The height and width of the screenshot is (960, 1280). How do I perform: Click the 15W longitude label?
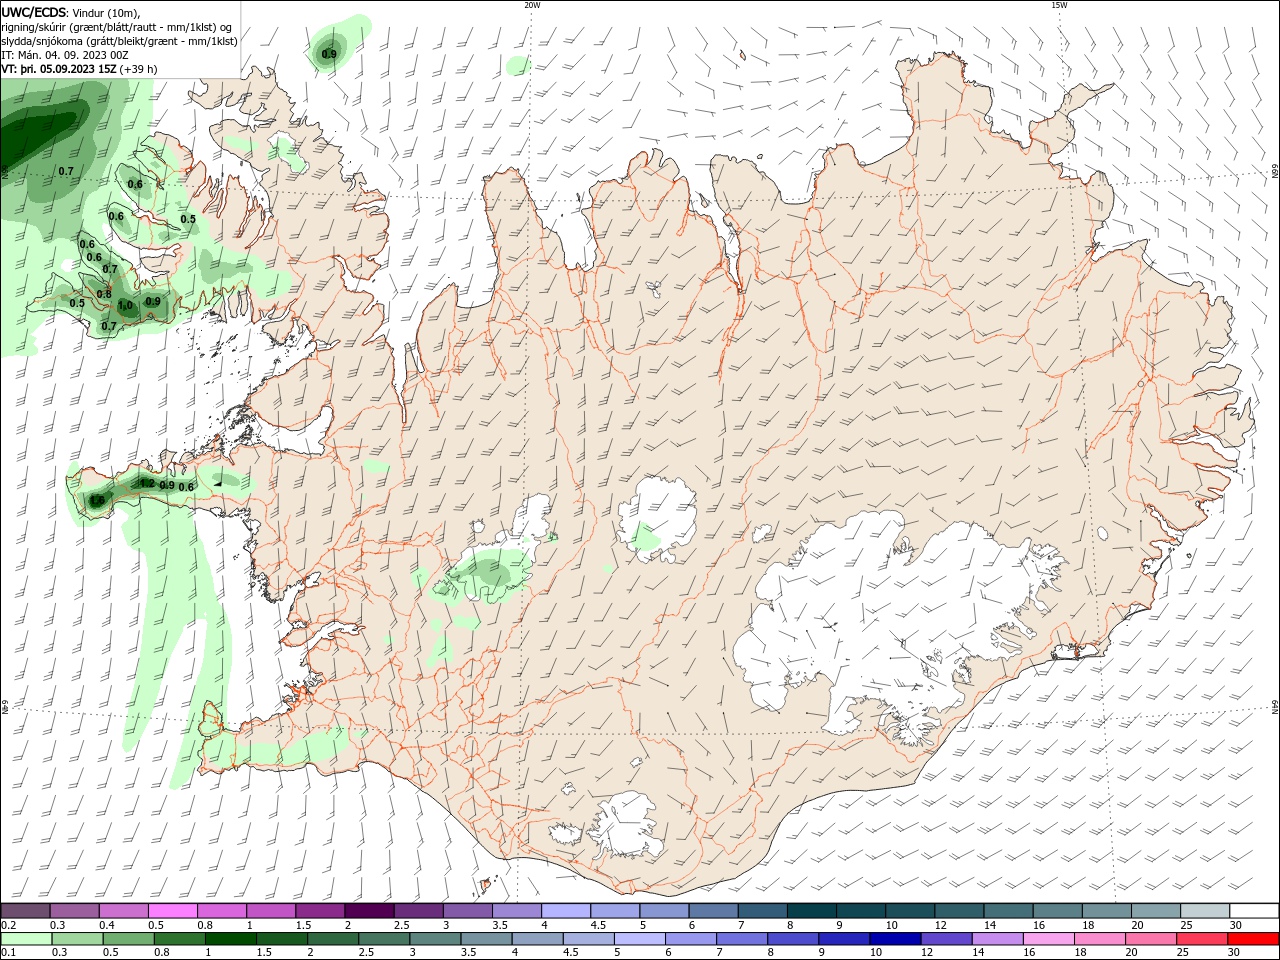point(1059,5)
